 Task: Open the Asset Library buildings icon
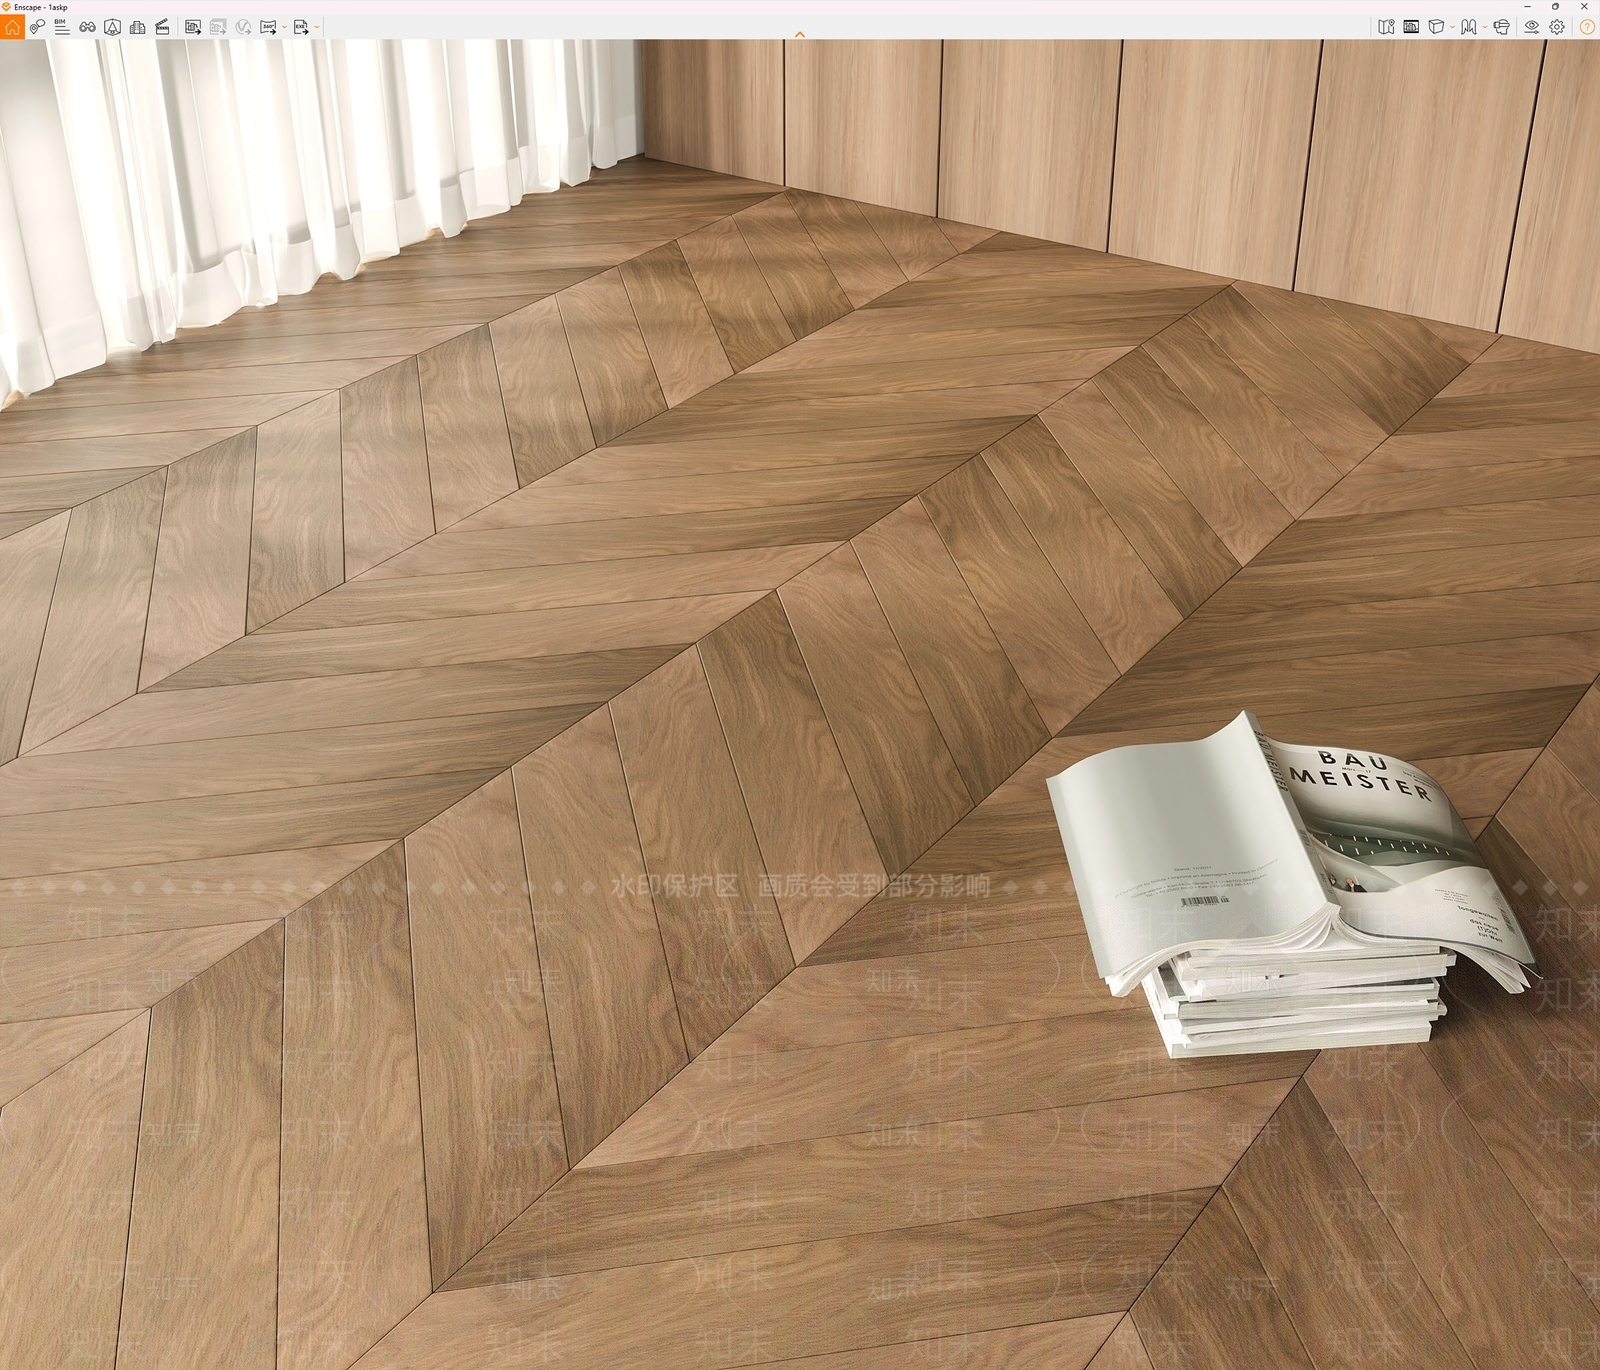pyautogui.click(x=137, y=27)
